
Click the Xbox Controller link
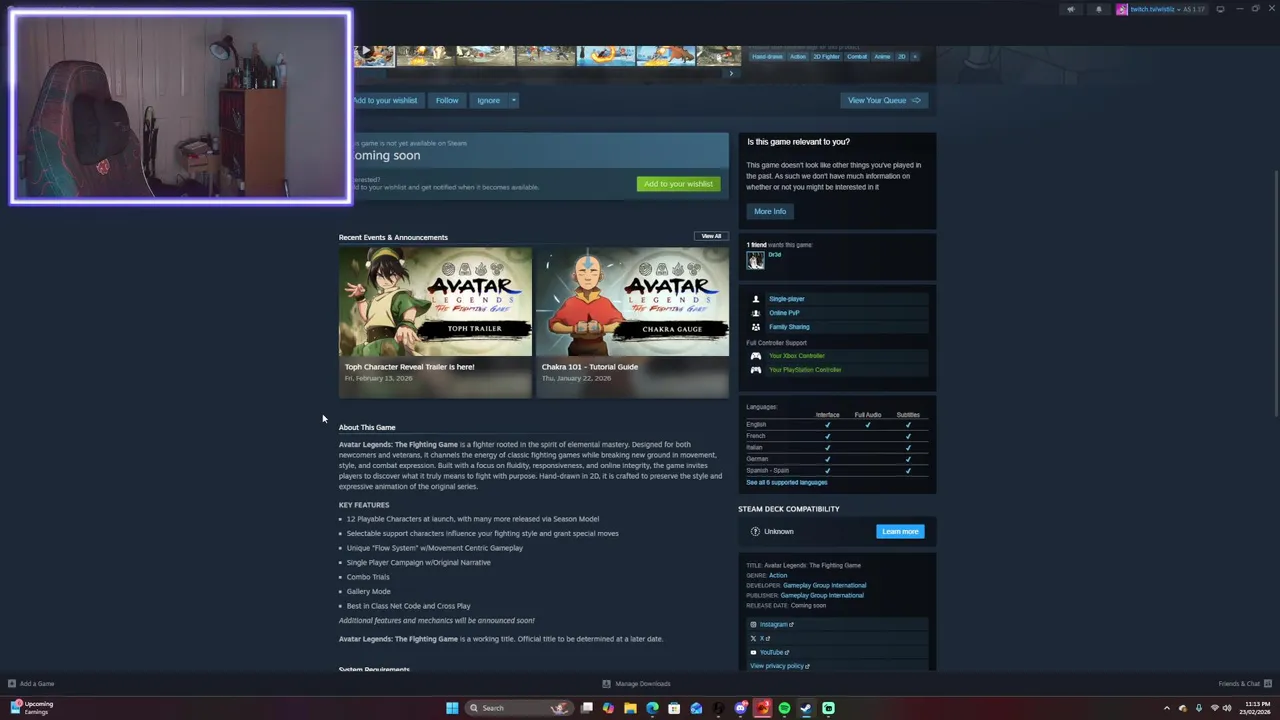(797, 356)
